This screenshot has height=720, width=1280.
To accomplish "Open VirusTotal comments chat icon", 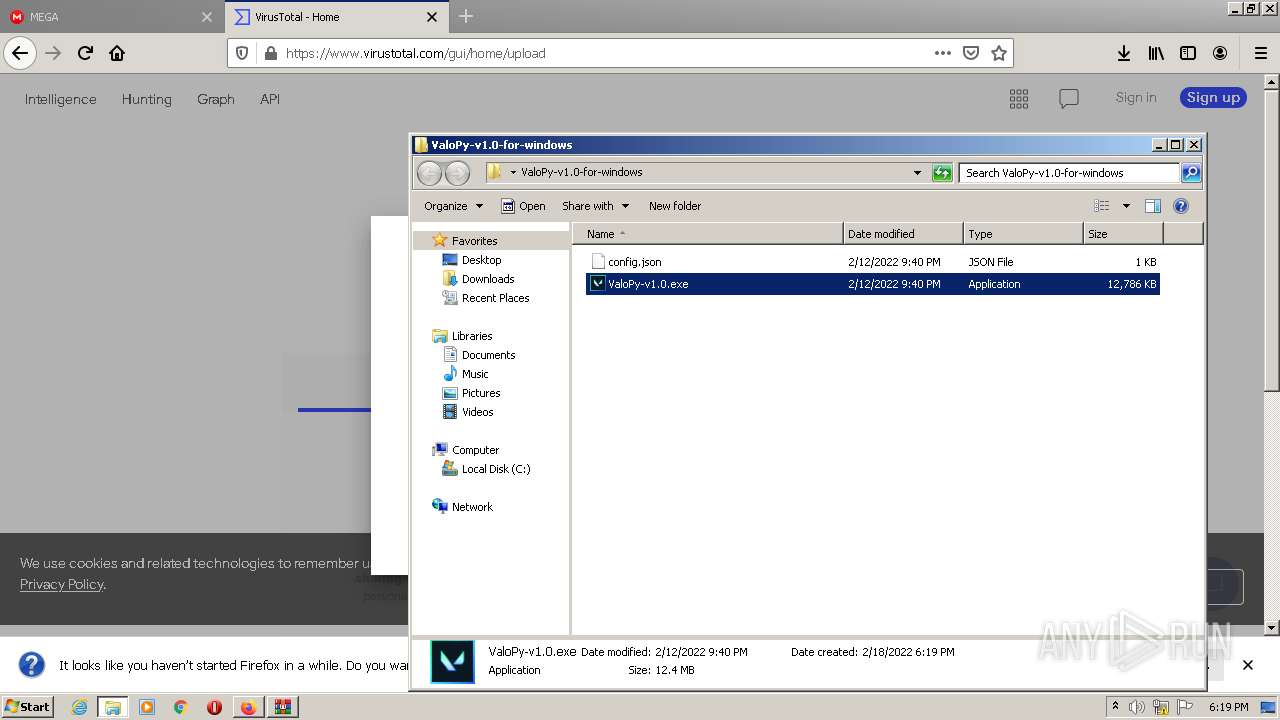I will pos(1069,98).
